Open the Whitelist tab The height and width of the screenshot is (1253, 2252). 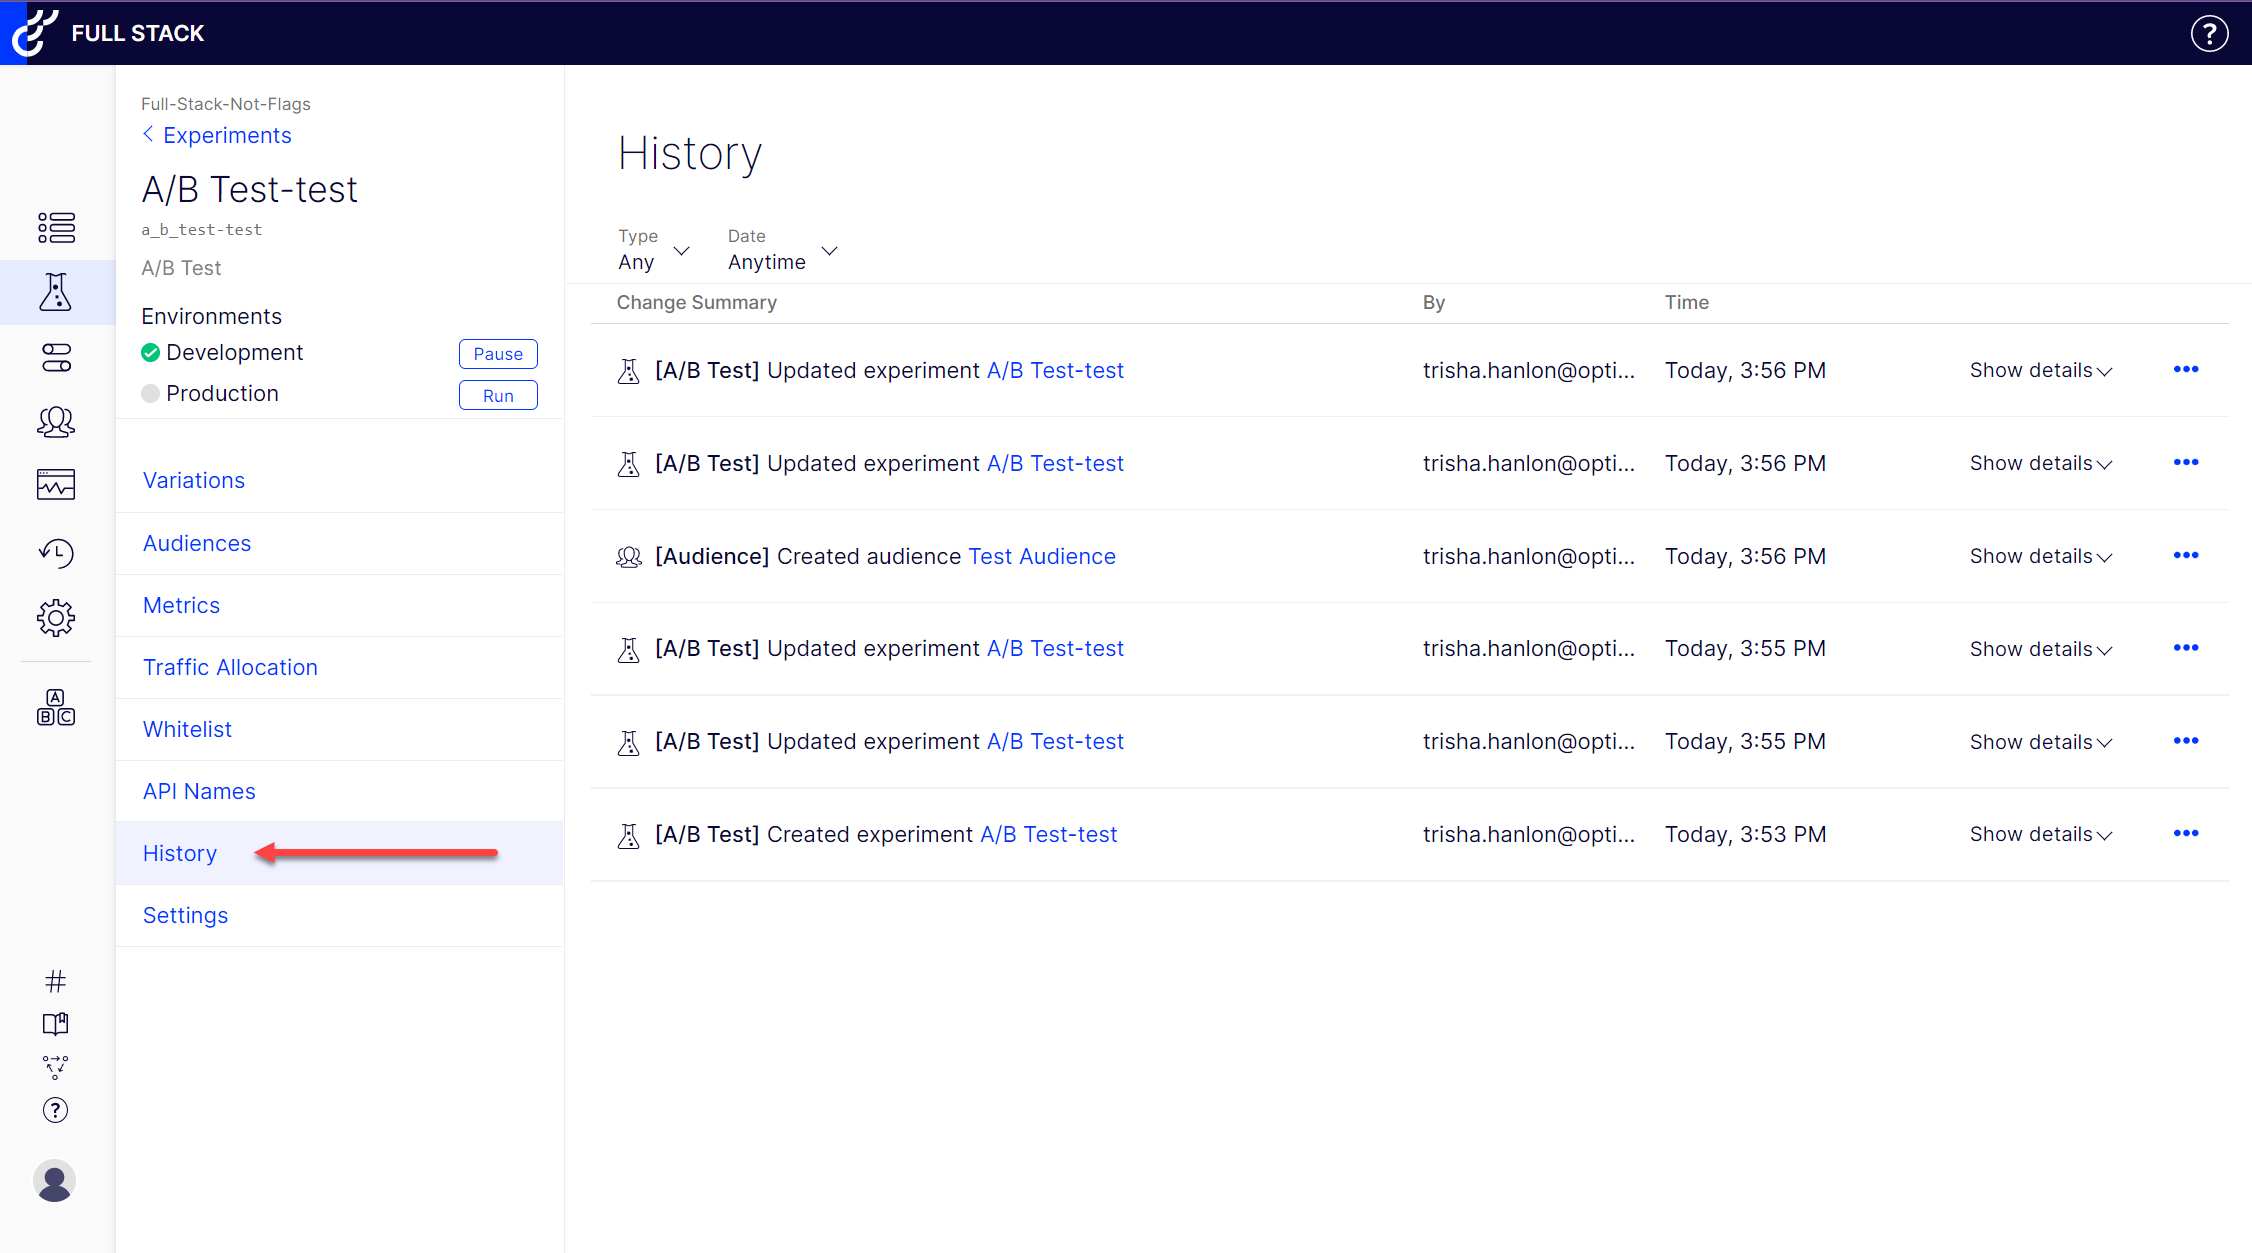[x=187, y=729]
